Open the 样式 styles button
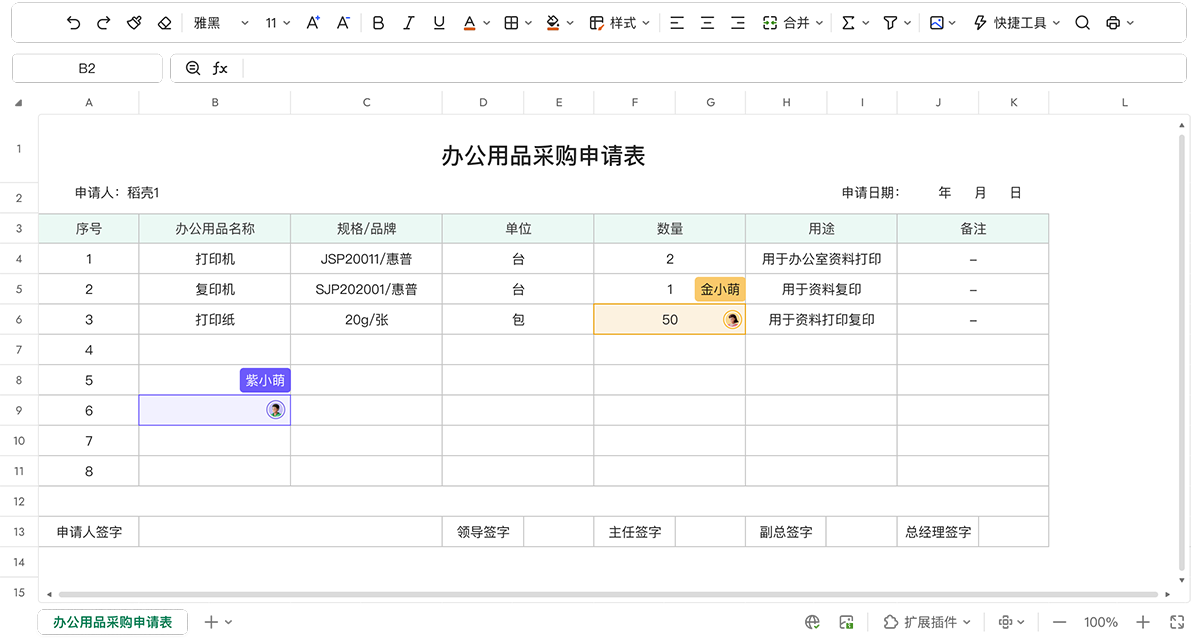 click(x=619, y=23)
